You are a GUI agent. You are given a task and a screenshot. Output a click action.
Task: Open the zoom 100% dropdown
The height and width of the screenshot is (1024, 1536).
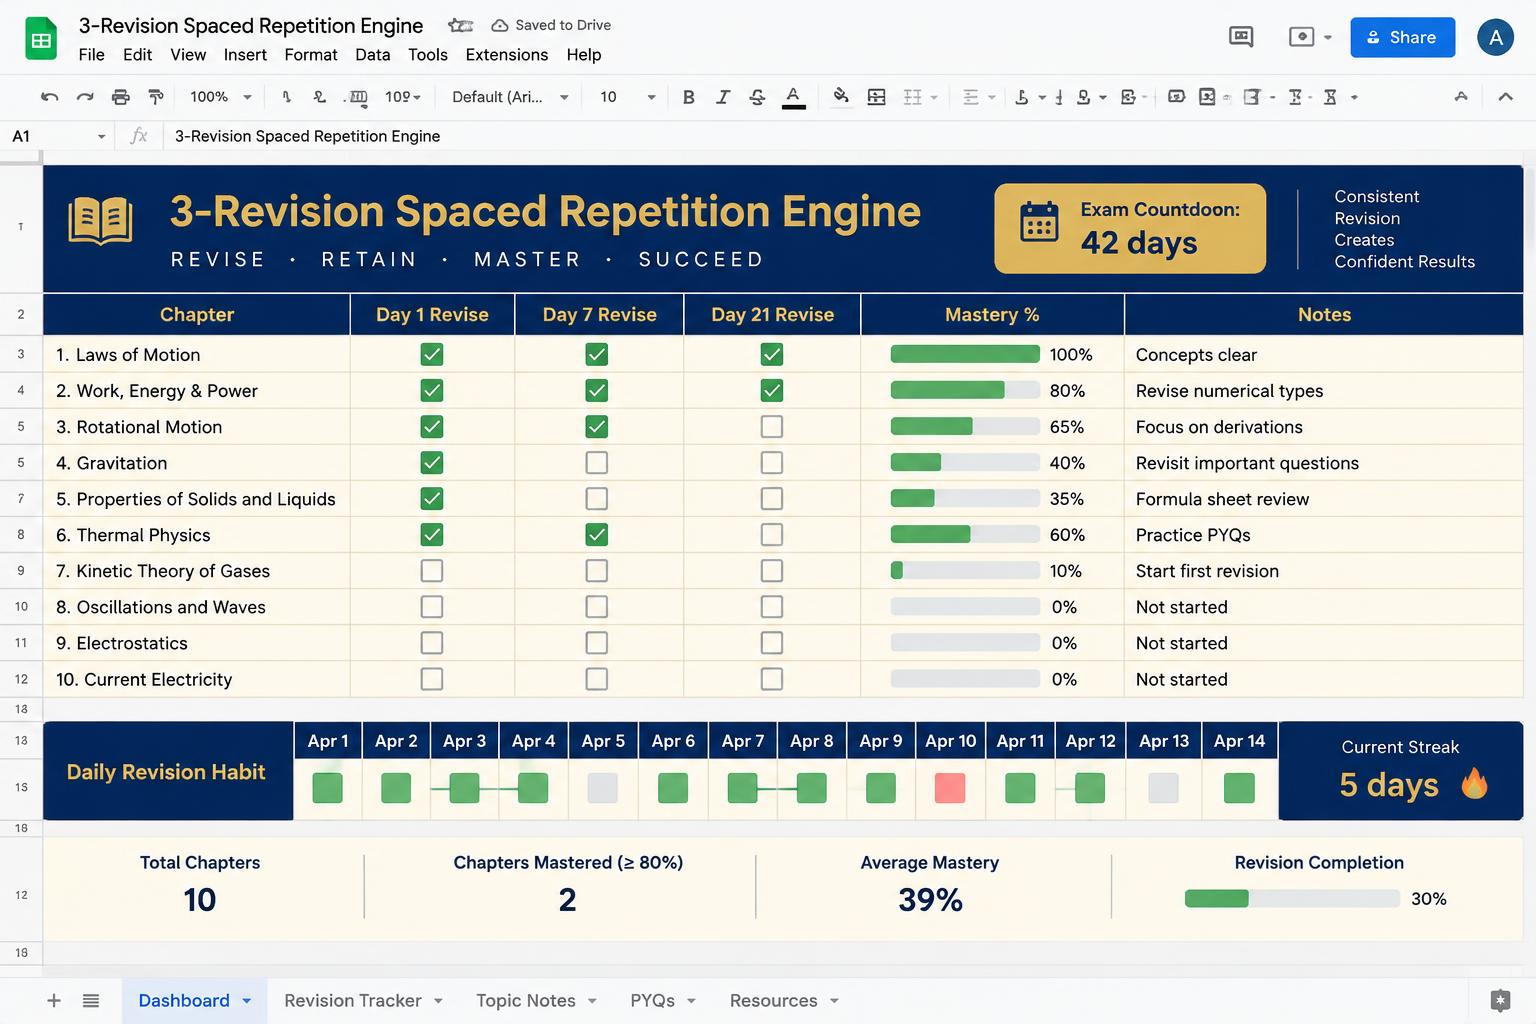(220, 97)
